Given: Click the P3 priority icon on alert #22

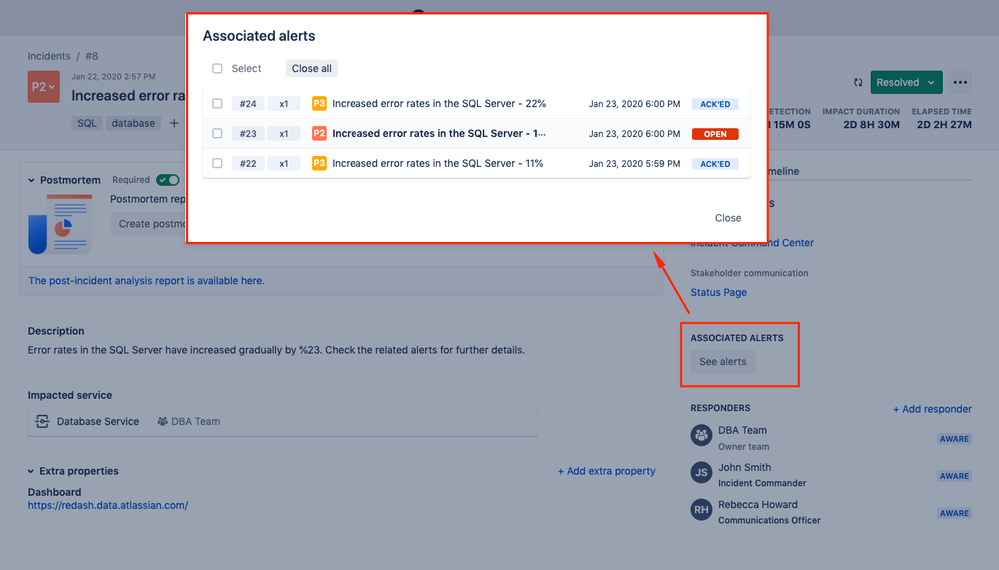Looking at the screenshot, I should click(x=319, y=163).
